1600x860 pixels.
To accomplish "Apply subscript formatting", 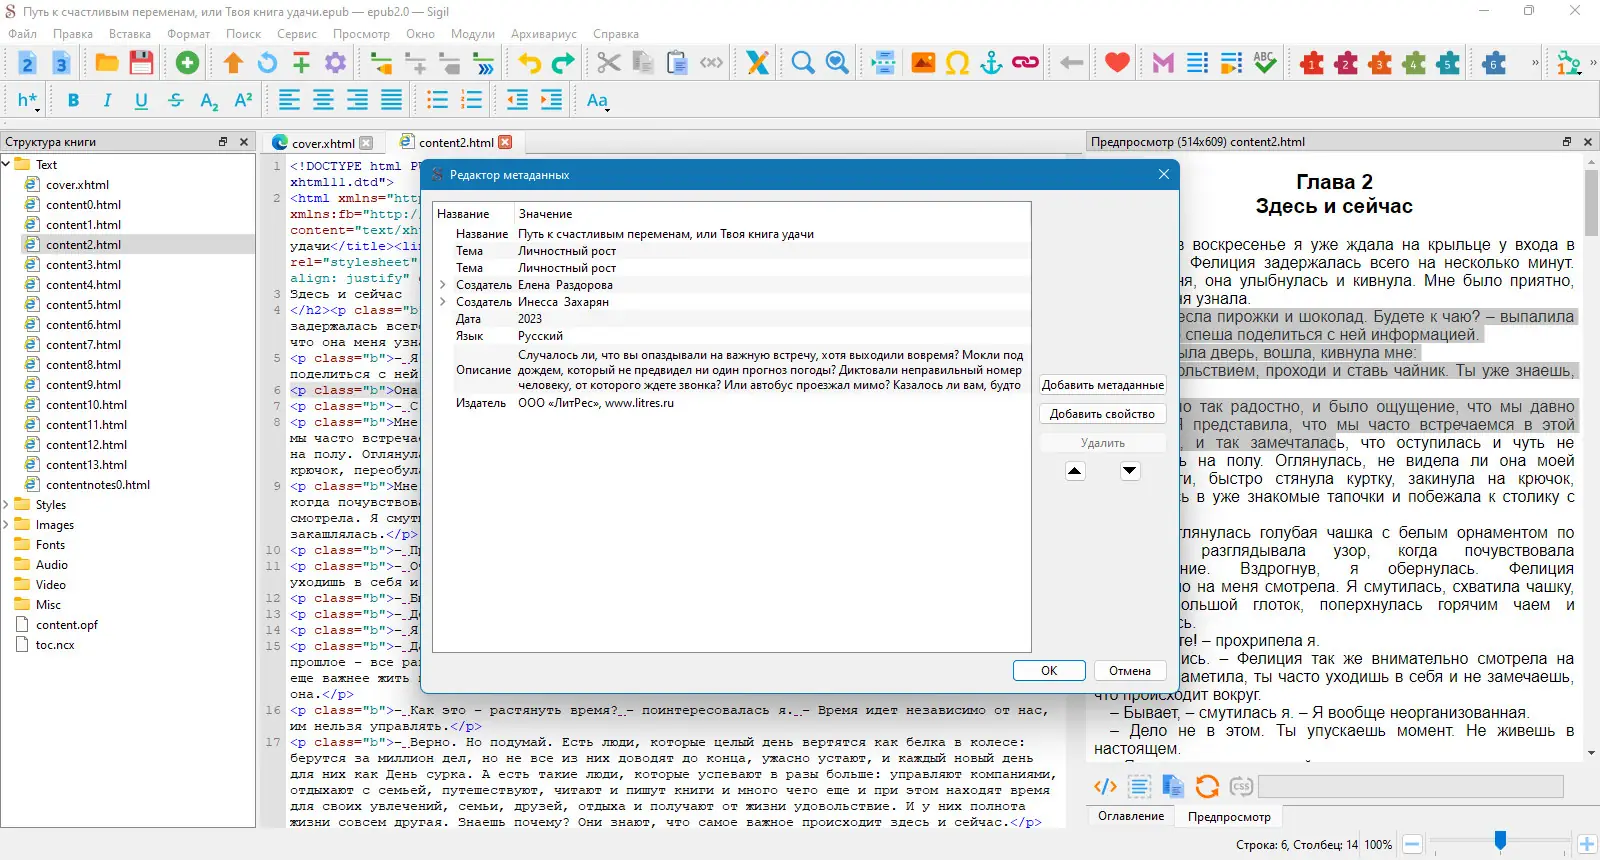I will [x=209, y=100].
